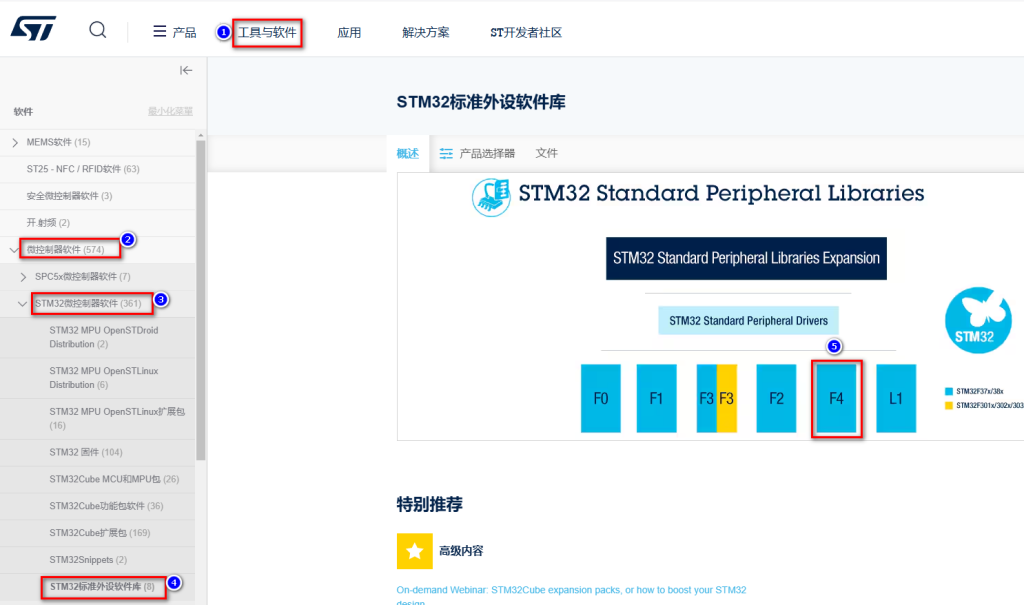1024x605 pixels.
Task: Open the search magnifier icon
Action: [98, 30]
